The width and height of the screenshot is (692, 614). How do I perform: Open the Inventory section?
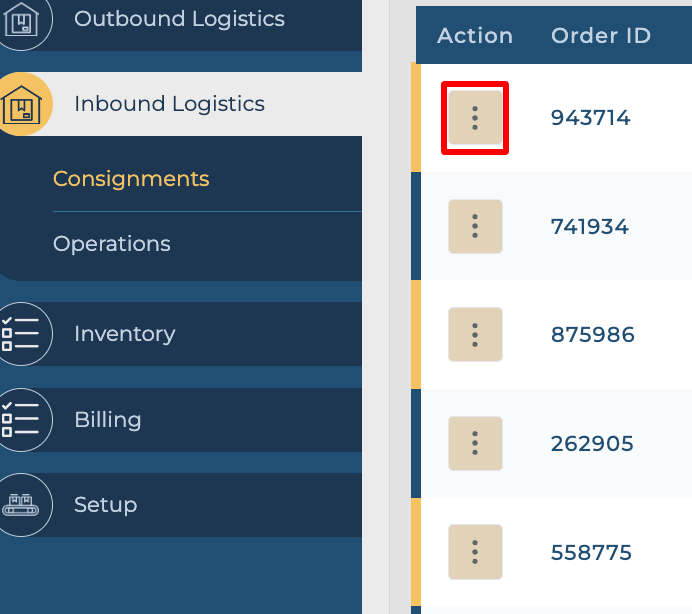(124, 334)
